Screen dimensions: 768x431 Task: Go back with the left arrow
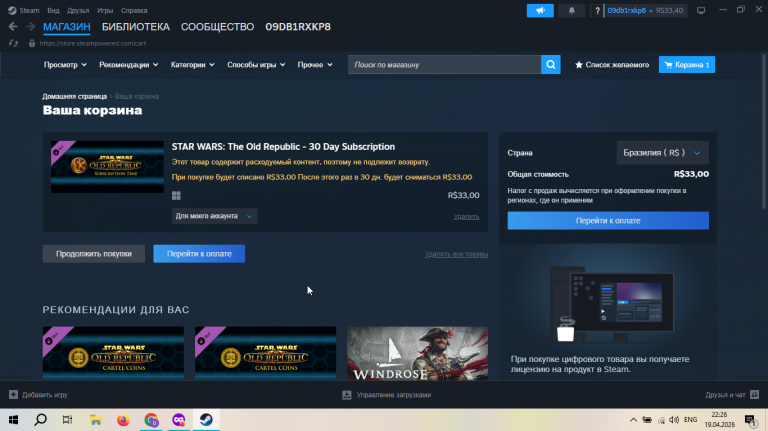[13, 26]
